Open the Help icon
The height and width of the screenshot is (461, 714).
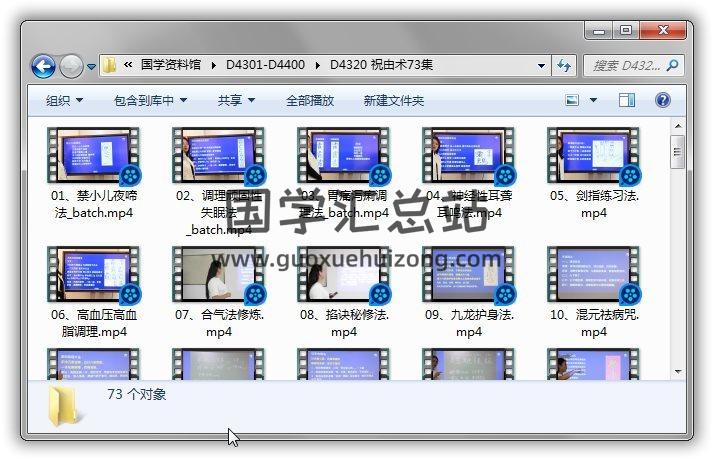(x=663, y=100)
